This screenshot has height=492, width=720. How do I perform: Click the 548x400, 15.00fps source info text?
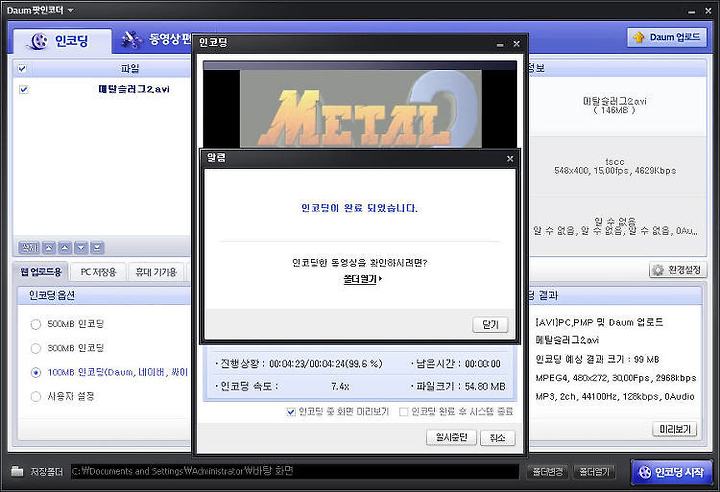click(x=615, y=170)
